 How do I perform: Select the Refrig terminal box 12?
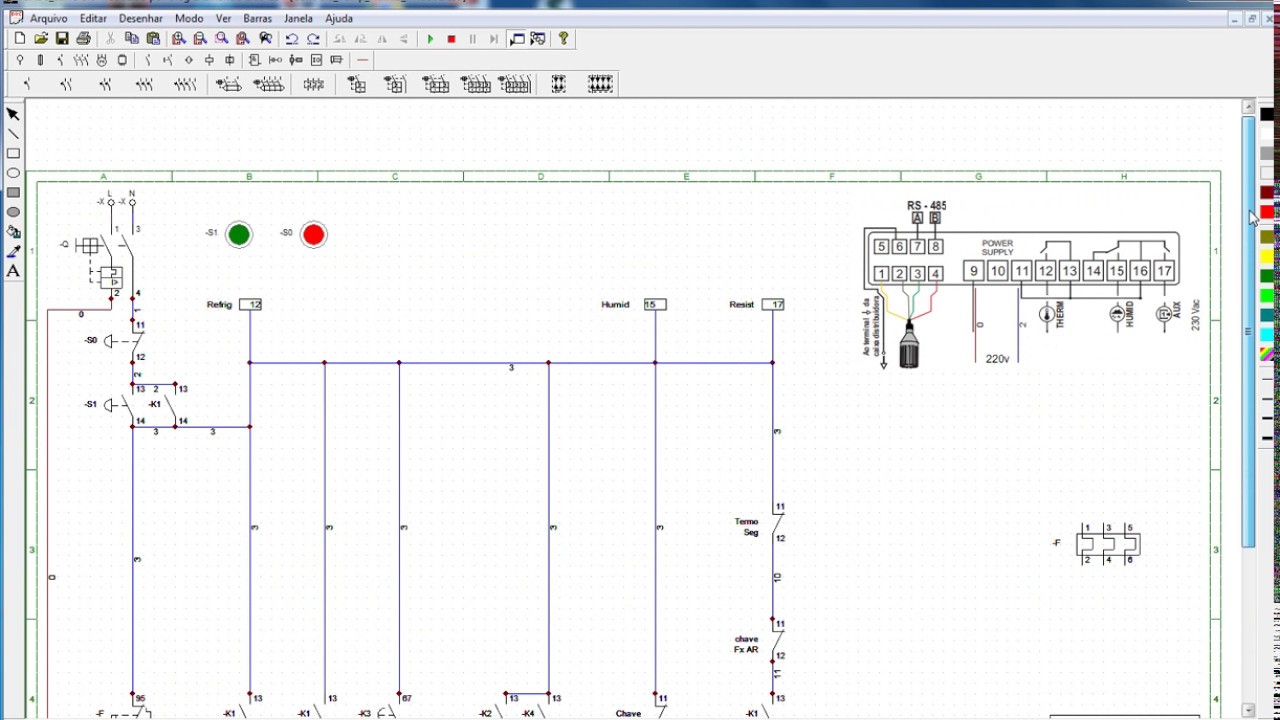pos(250,304)
